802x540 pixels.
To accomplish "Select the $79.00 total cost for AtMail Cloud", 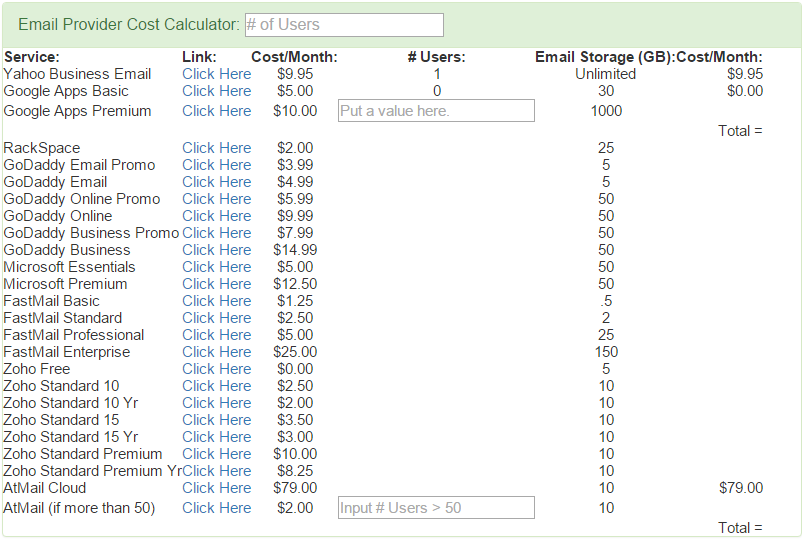I will (x=741, y=488).
